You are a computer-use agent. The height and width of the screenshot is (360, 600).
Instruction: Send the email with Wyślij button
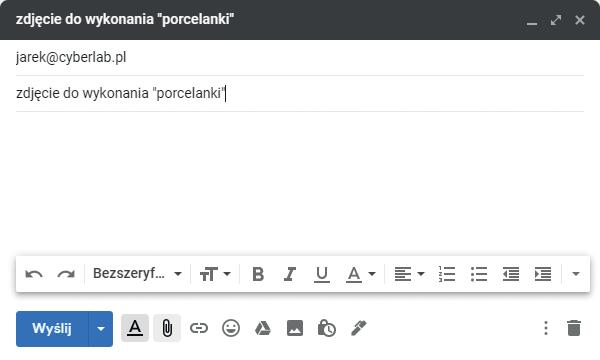tap(52, 329)
